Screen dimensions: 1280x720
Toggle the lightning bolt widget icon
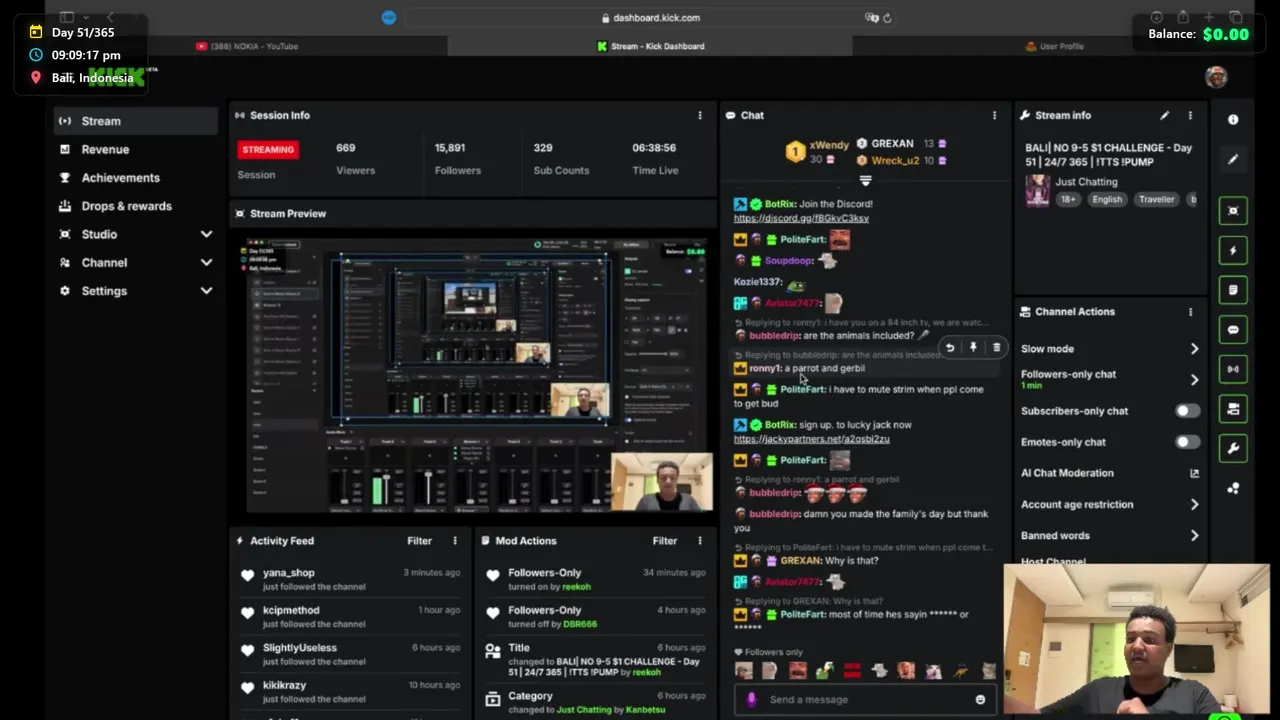(1233, 251)
